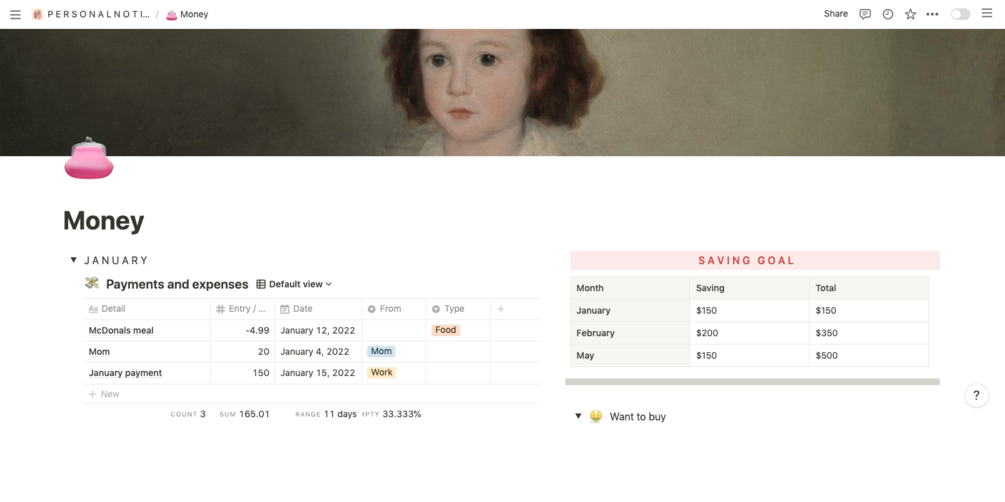The width and height of the screenshot is (1005, 502).
Task: Click the Total header cell
Action: [x=868, y=288]
